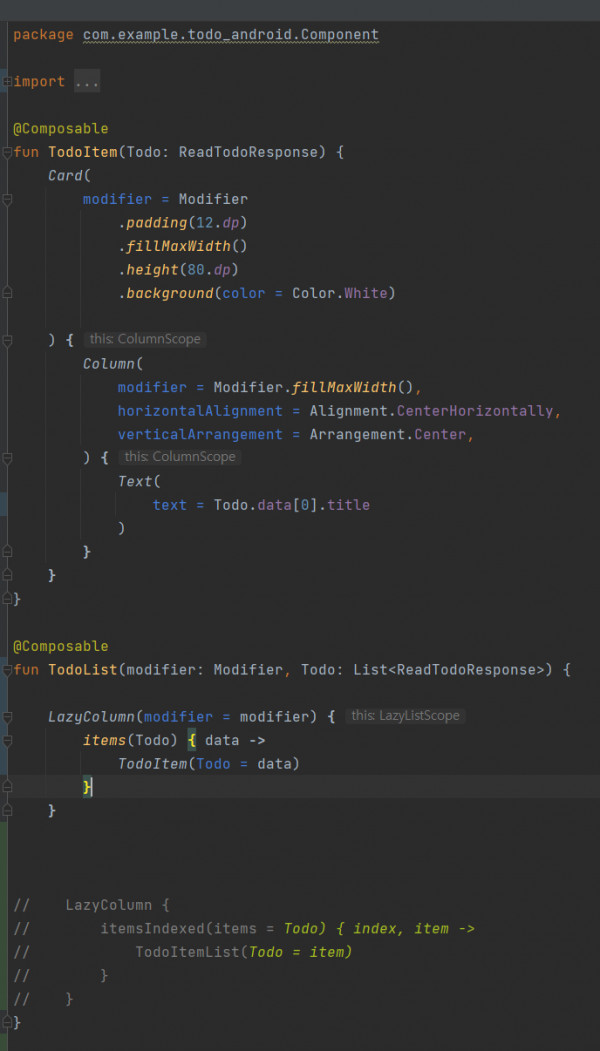Viewport: 600px width, 1051px height.
Task: Click the LazyColumn call in TodoList
Action: coord(91,717)
